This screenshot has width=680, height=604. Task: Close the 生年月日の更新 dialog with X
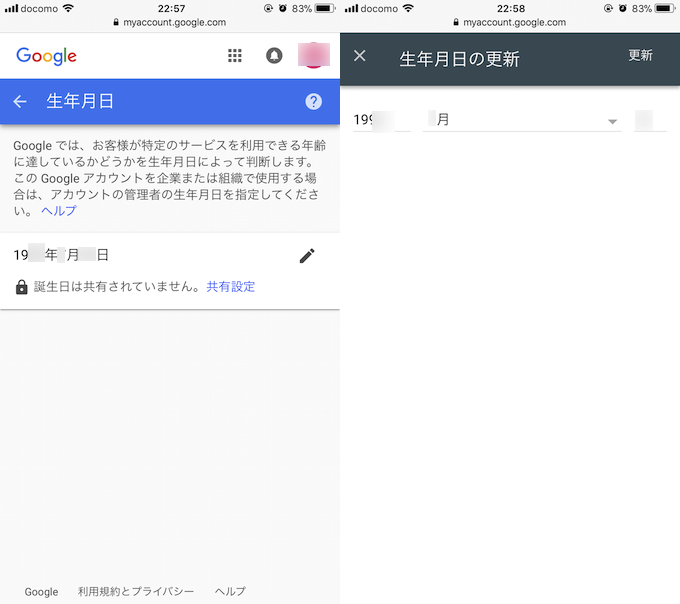[360, 56]
